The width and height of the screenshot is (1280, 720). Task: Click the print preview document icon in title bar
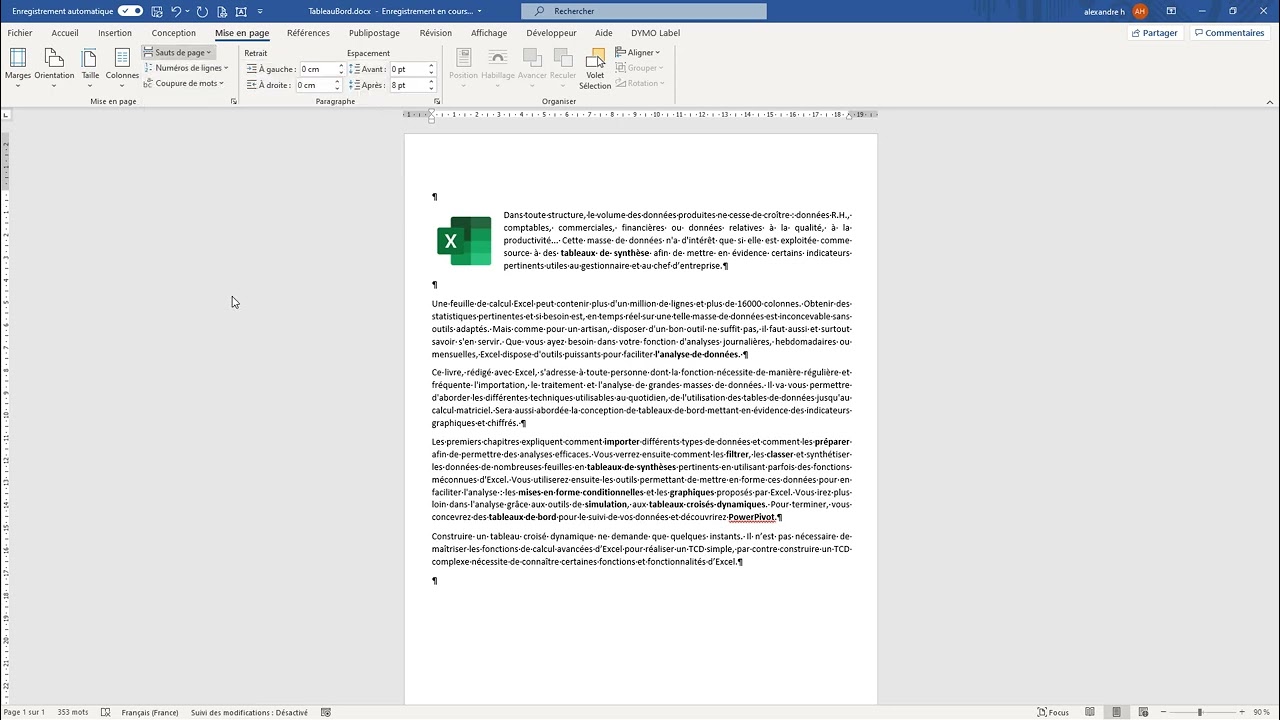tap(221, 11)
